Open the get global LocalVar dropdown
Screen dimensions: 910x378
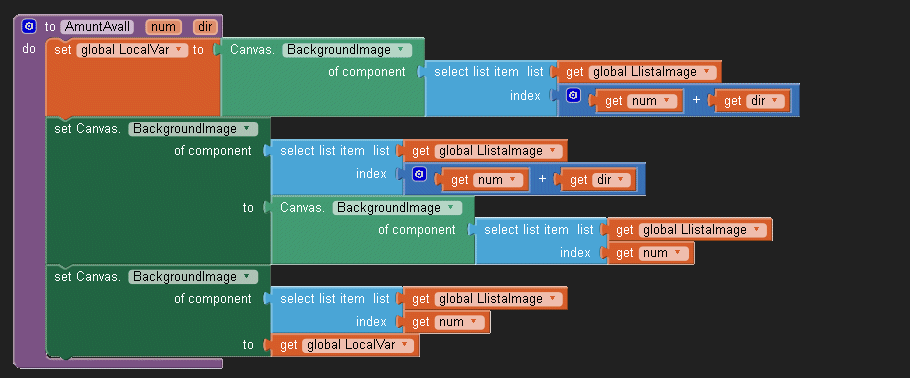coord(358,345)
